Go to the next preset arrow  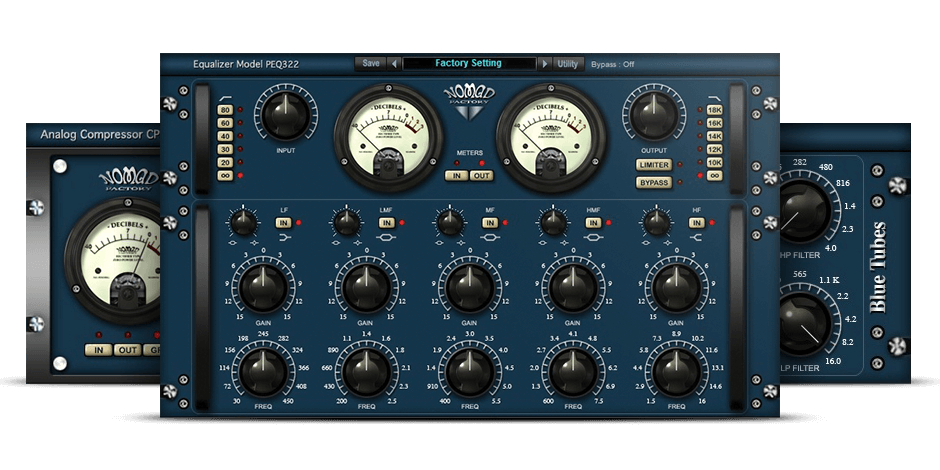544,64
